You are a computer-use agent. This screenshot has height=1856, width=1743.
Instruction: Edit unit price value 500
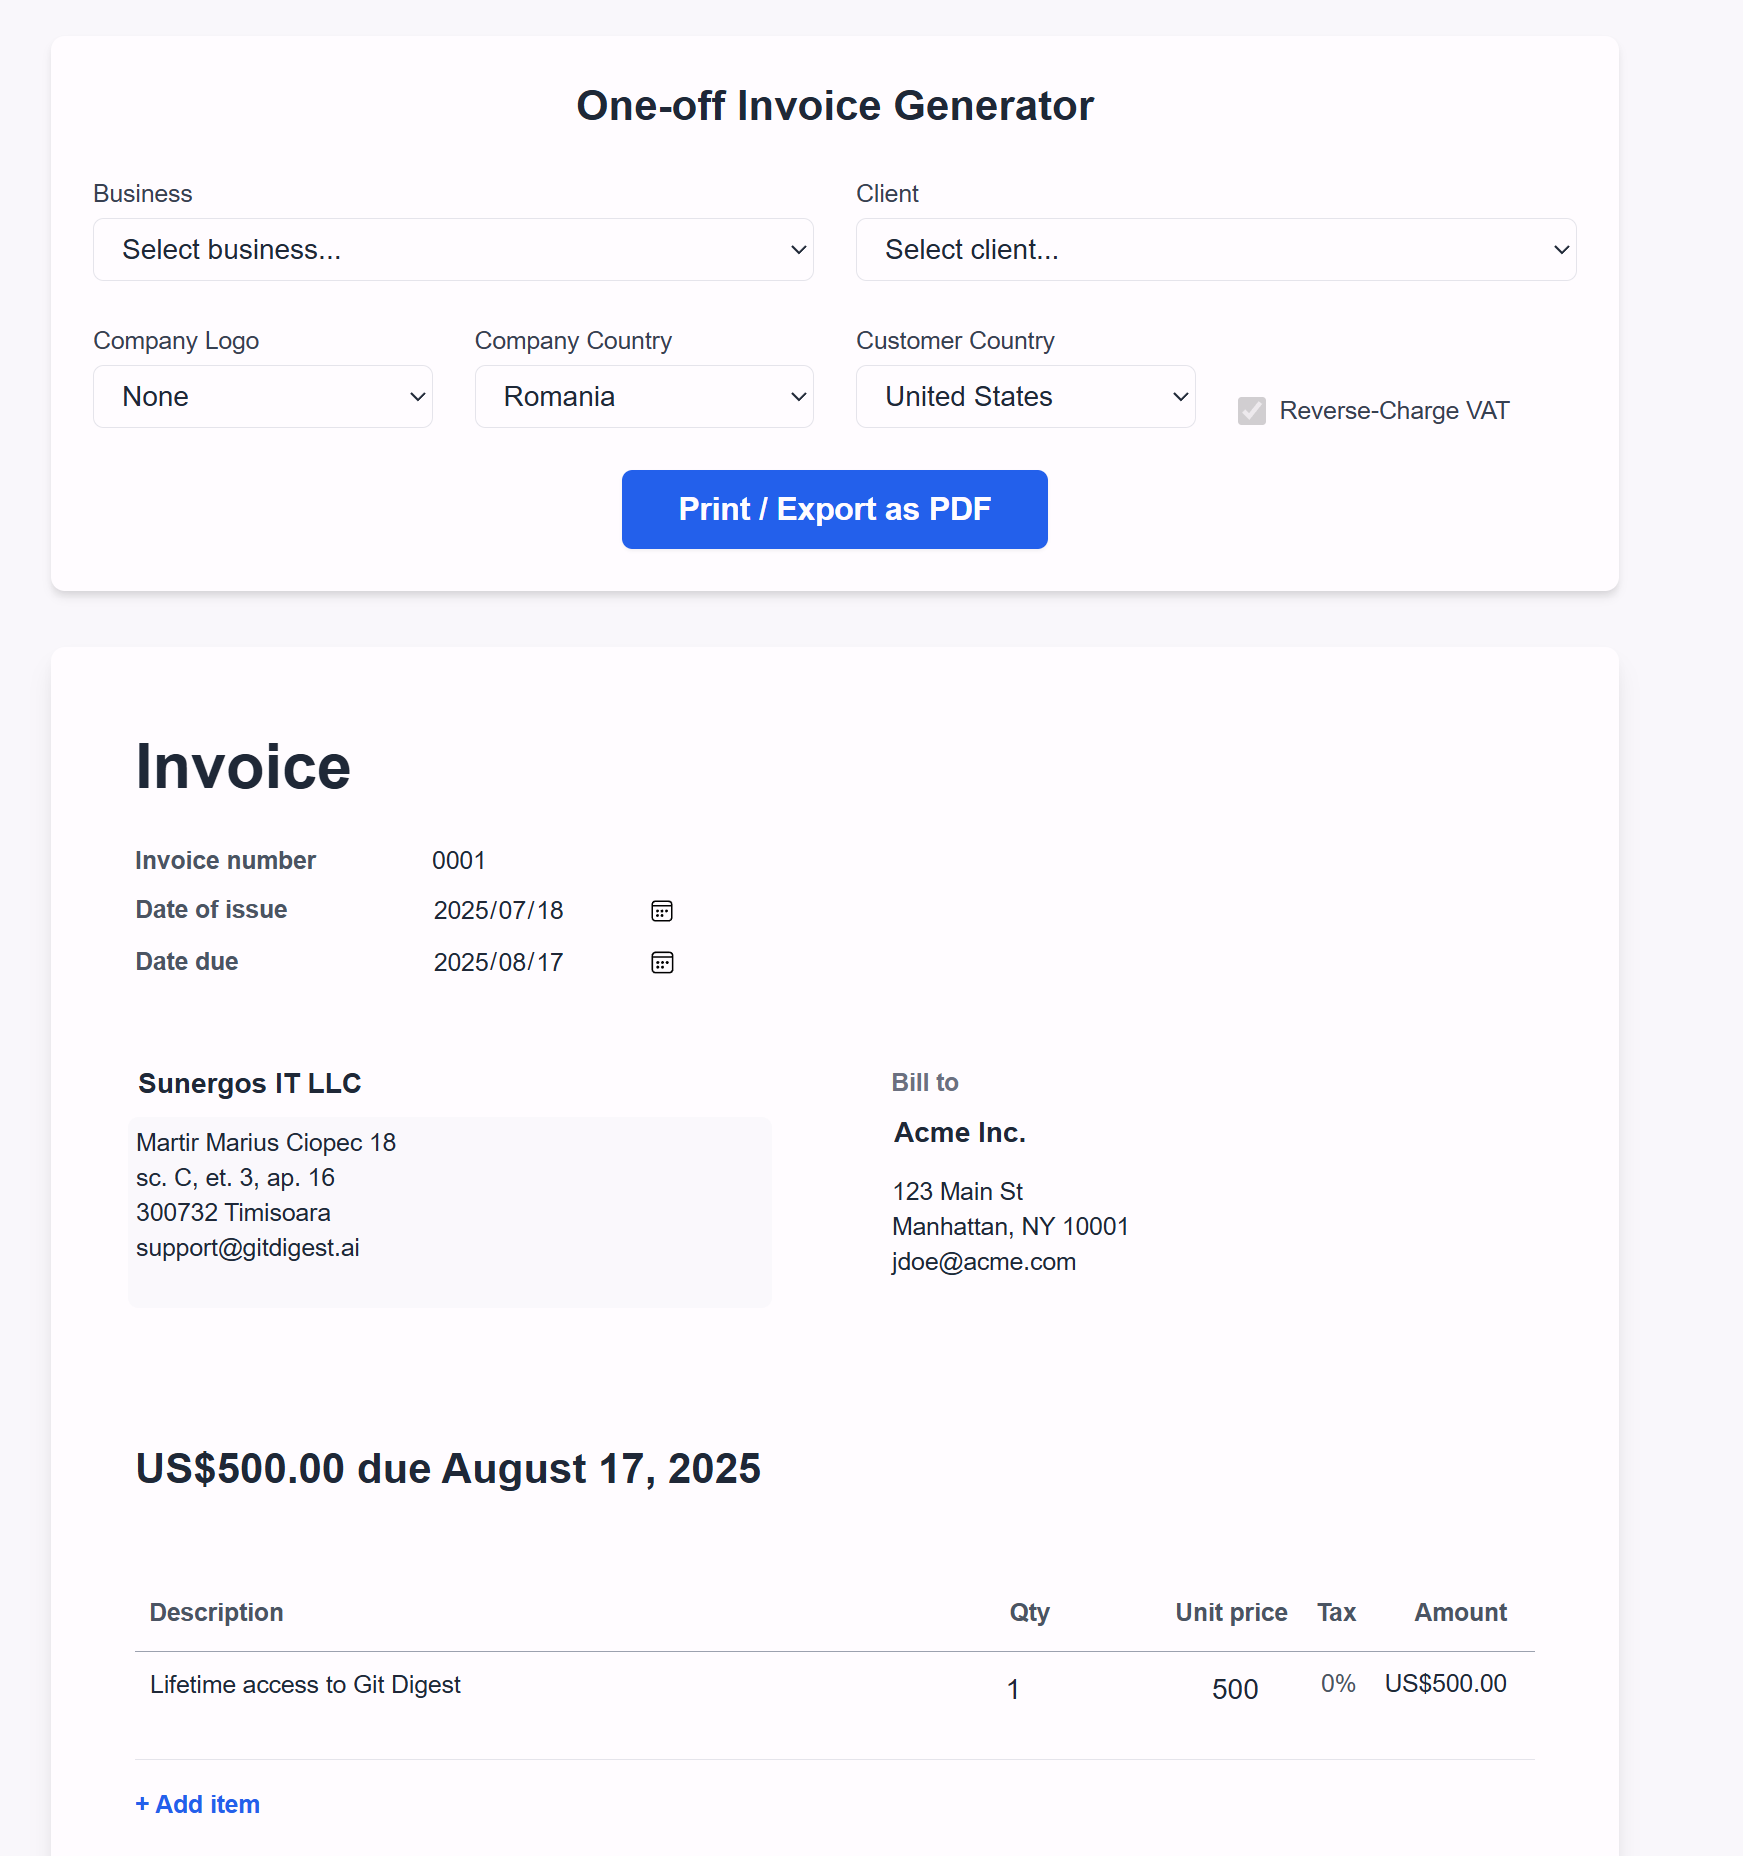click(1235, 1690)
